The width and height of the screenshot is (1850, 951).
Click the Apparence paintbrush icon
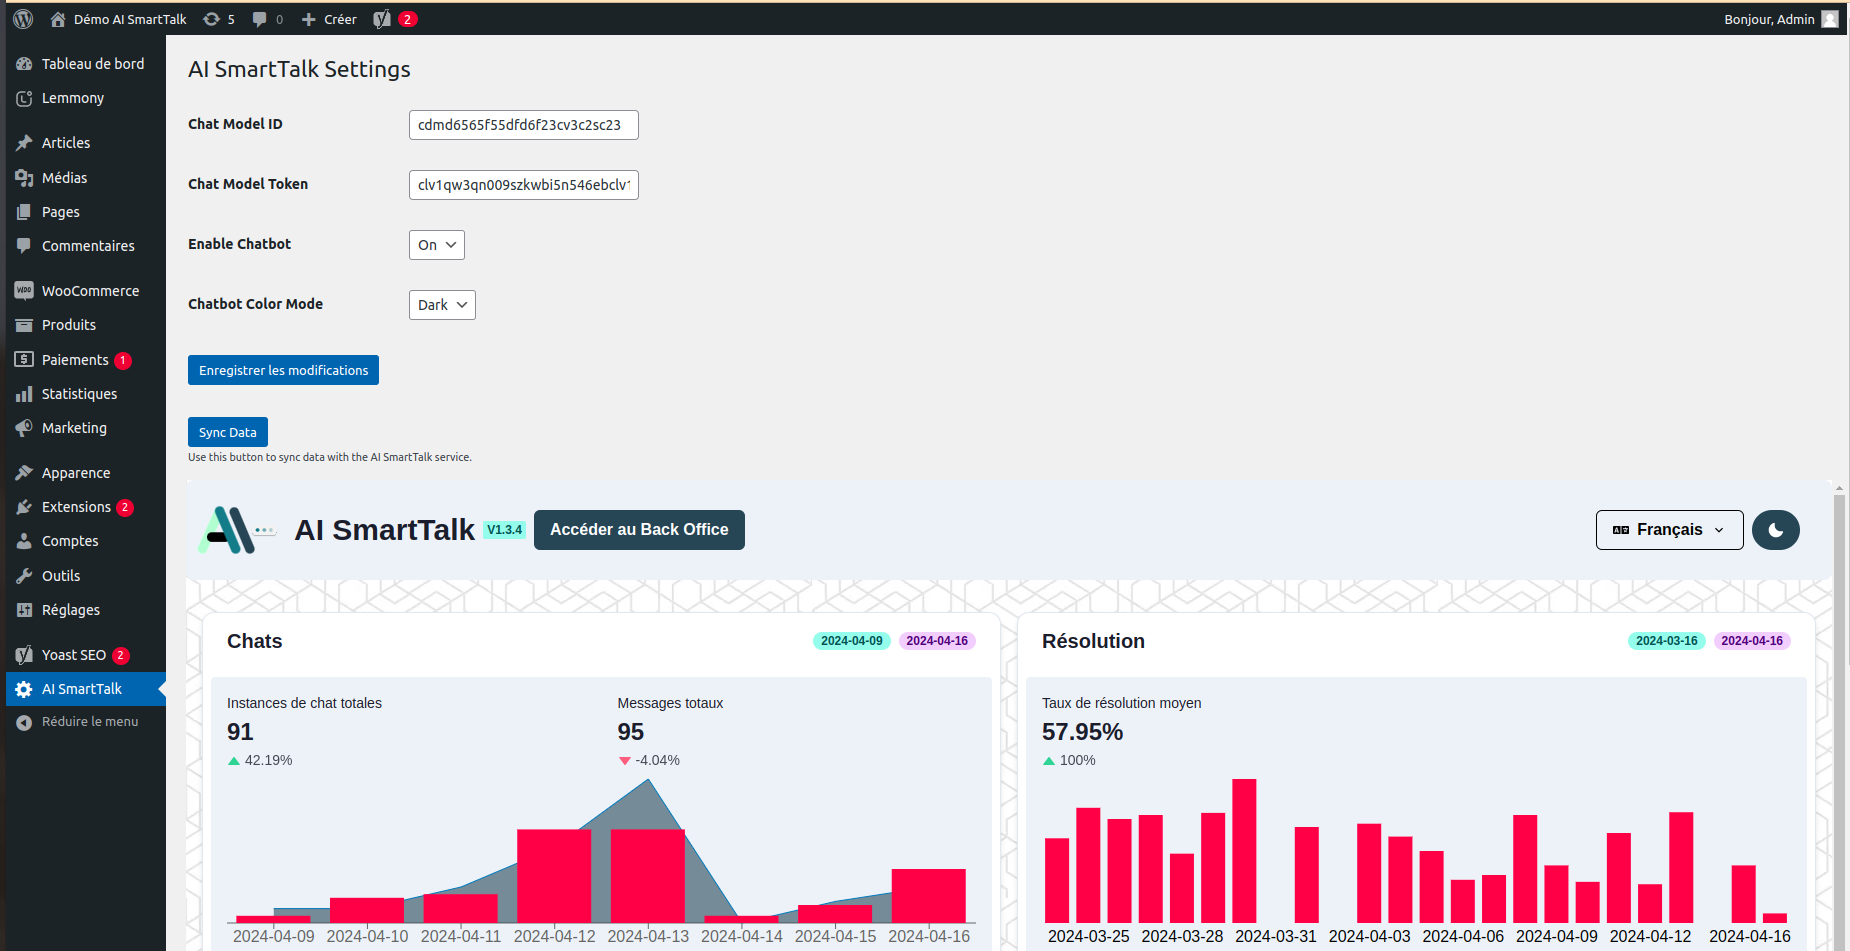coord(24,473)
